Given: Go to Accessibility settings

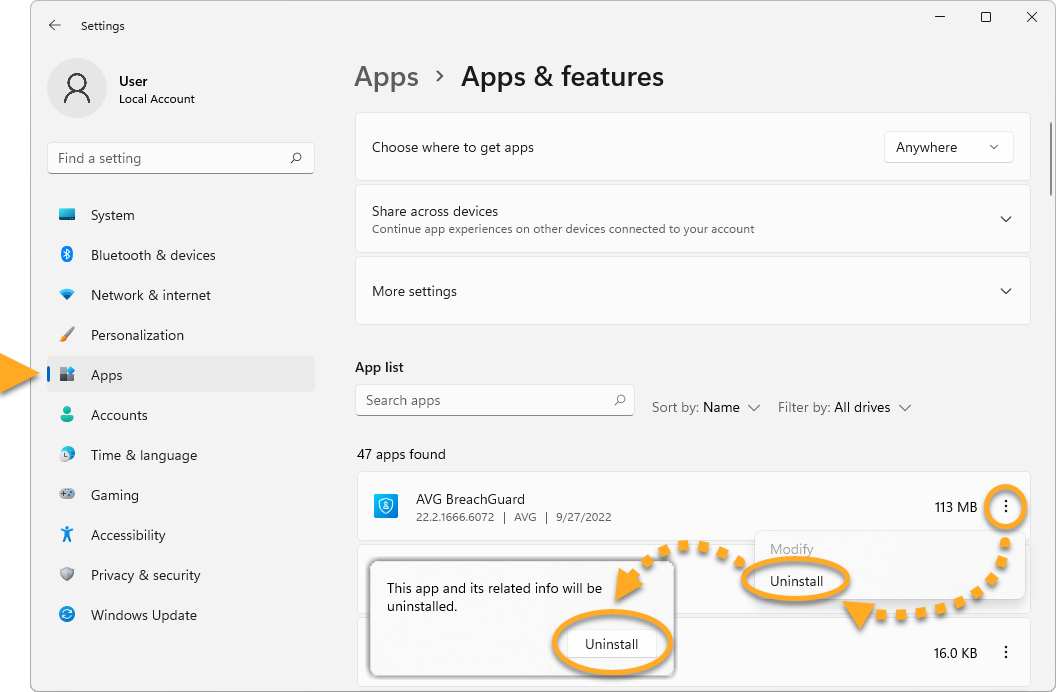Looking at the screenshot, I should point(128,535).
